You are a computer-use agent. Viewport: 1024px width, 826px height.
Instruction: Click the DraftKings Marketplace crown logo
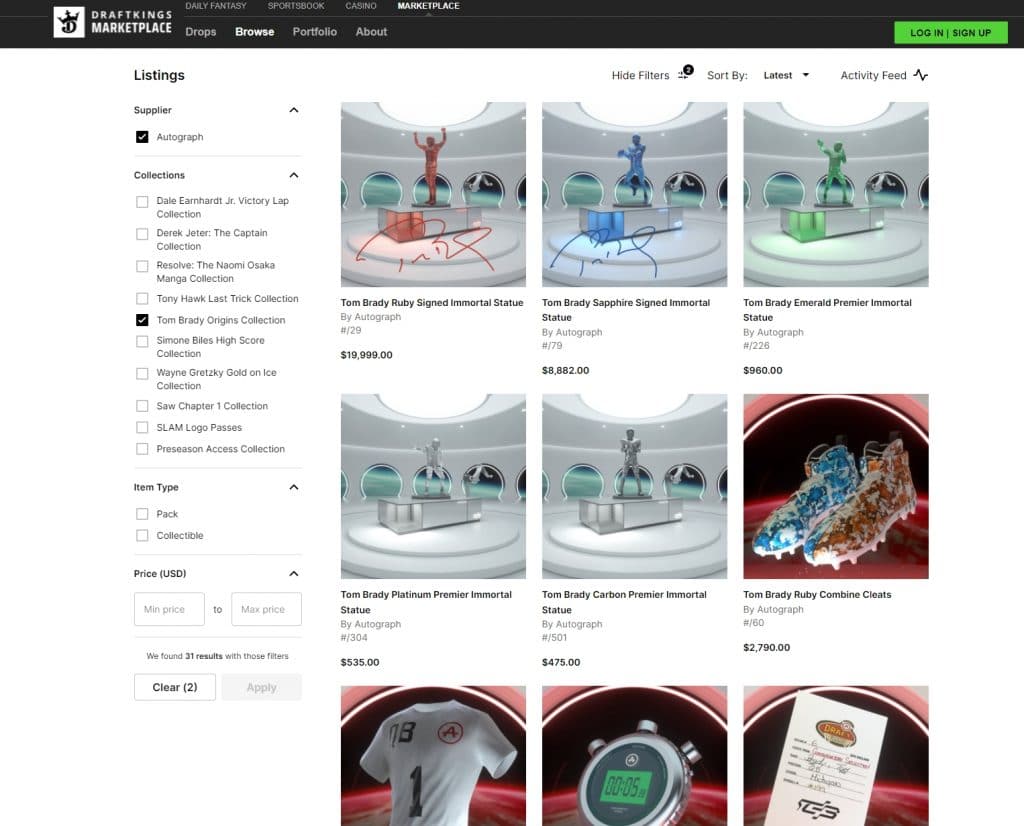click(69, 22)
